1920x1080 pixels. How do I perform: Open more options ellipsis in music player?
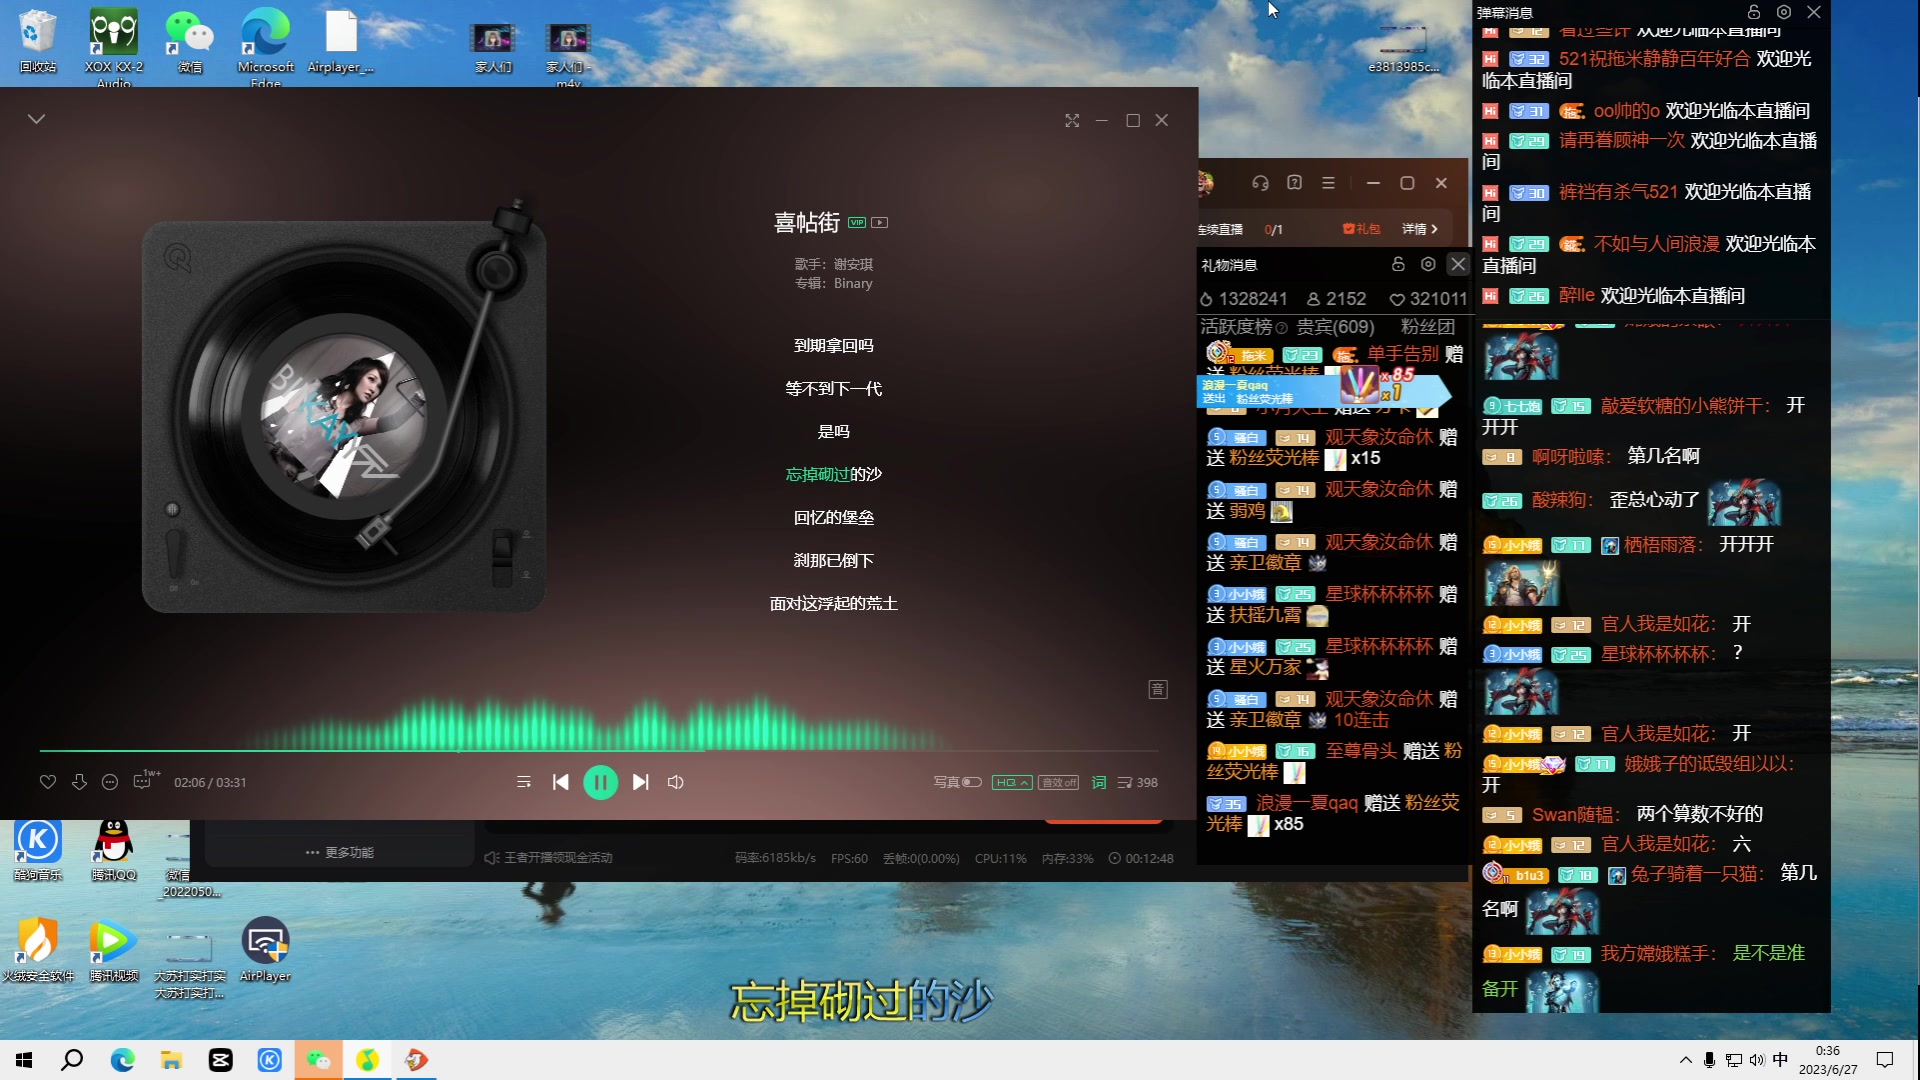(110, 782)
